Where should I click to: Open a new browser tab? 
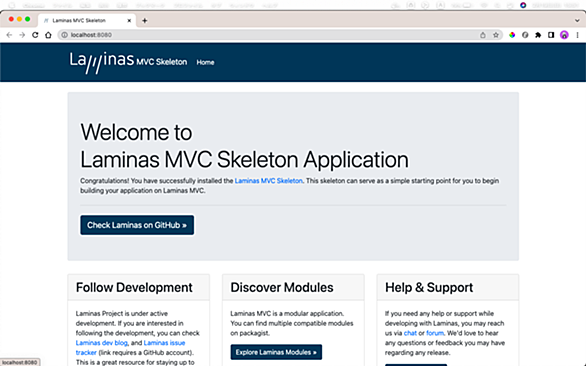[145, 21]
